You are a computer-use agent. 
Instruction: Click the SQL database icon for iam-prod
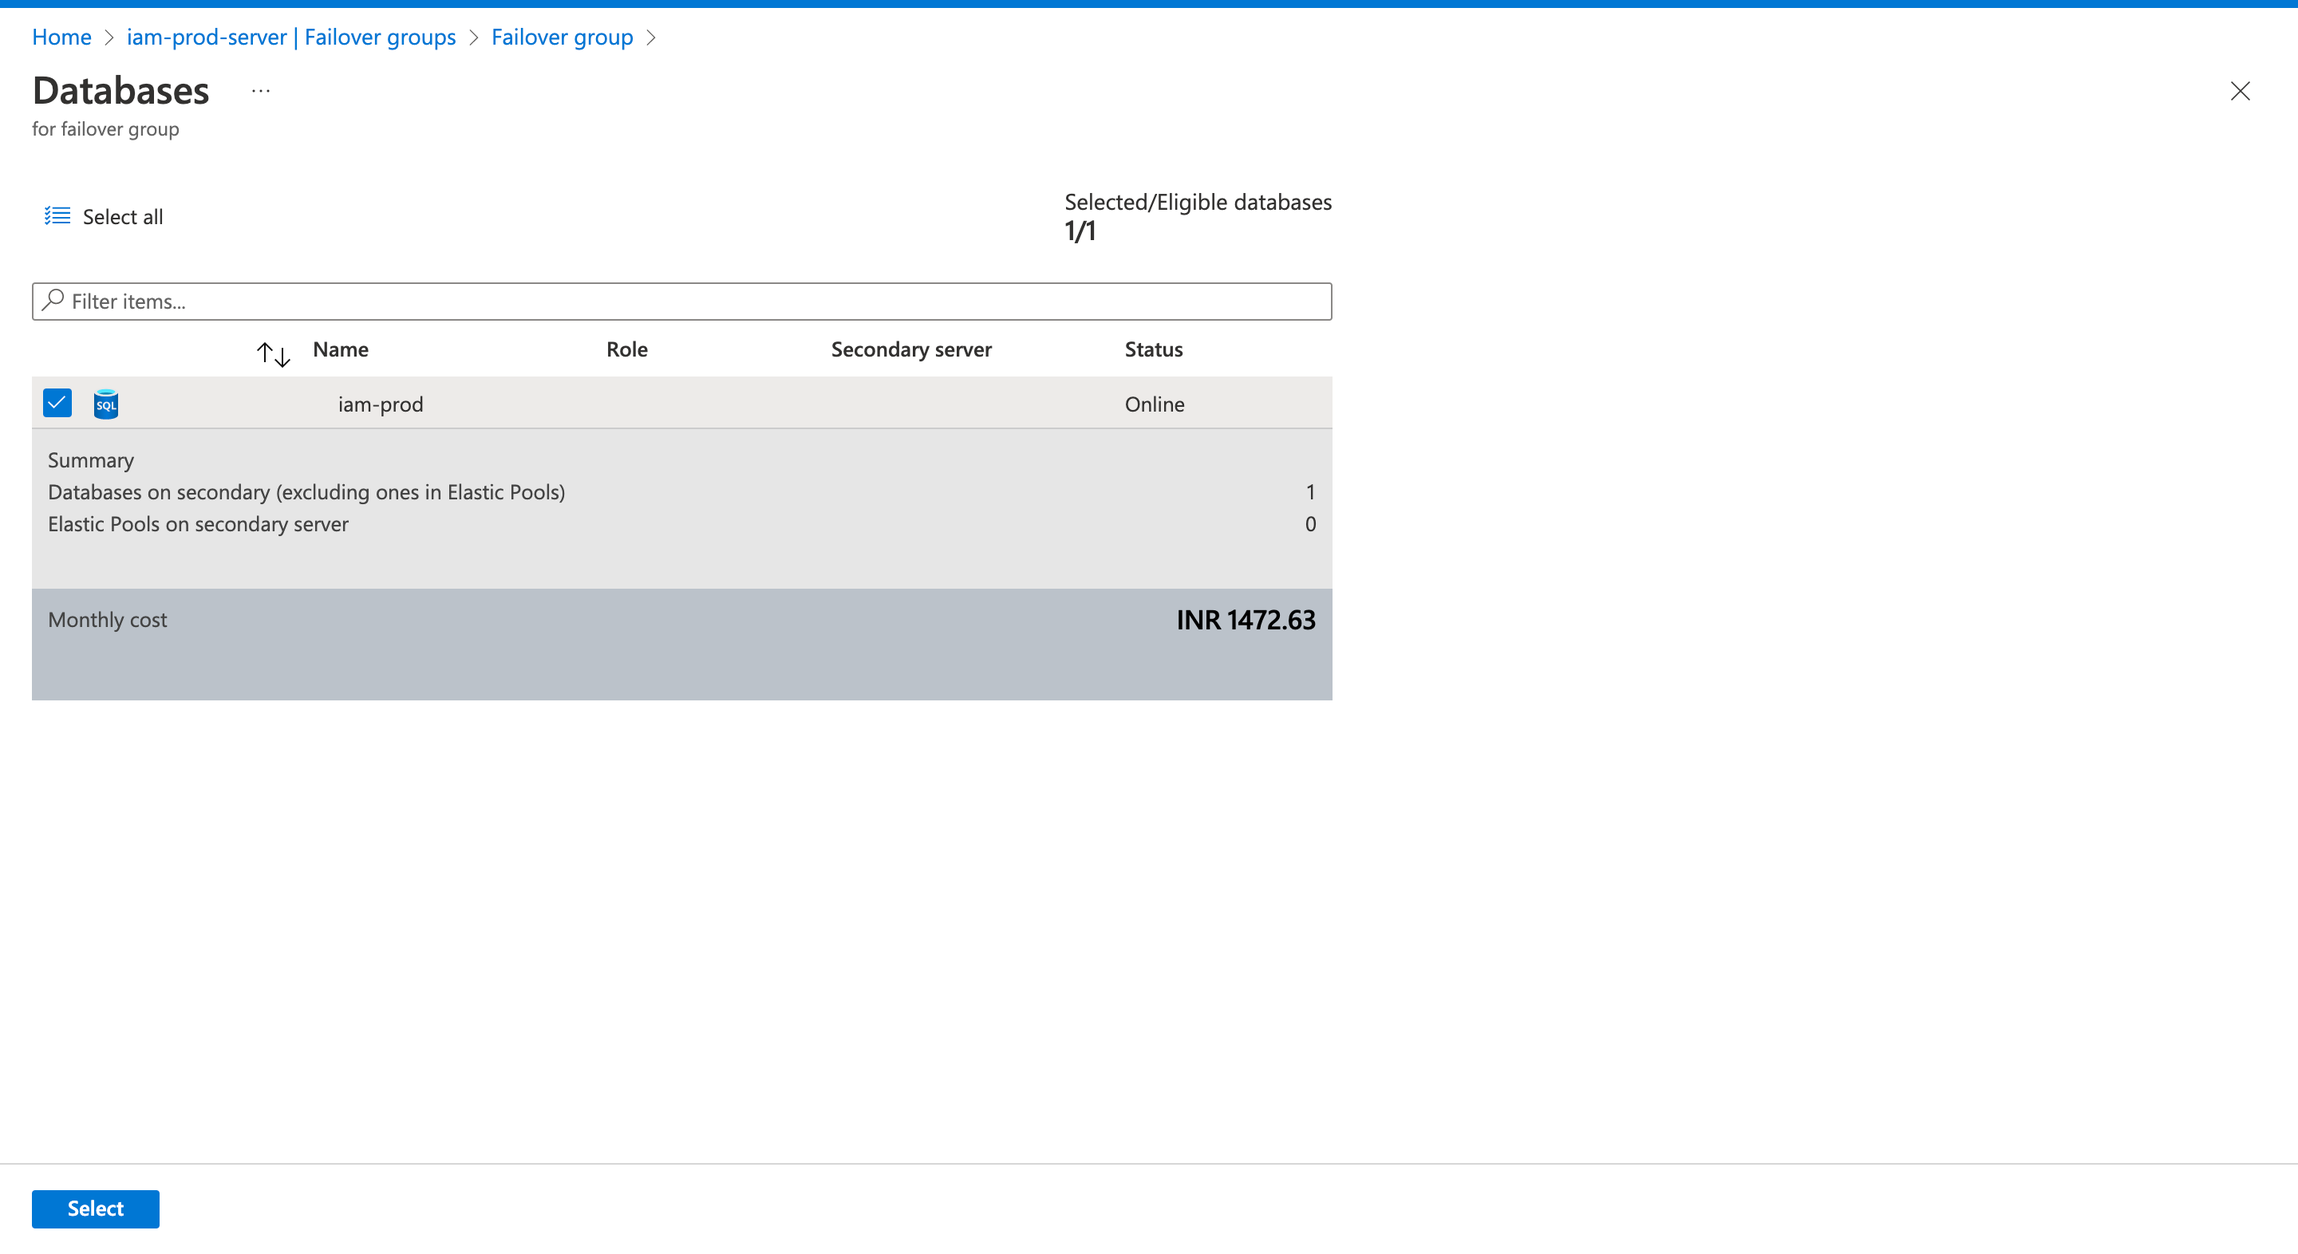point(106,404)
